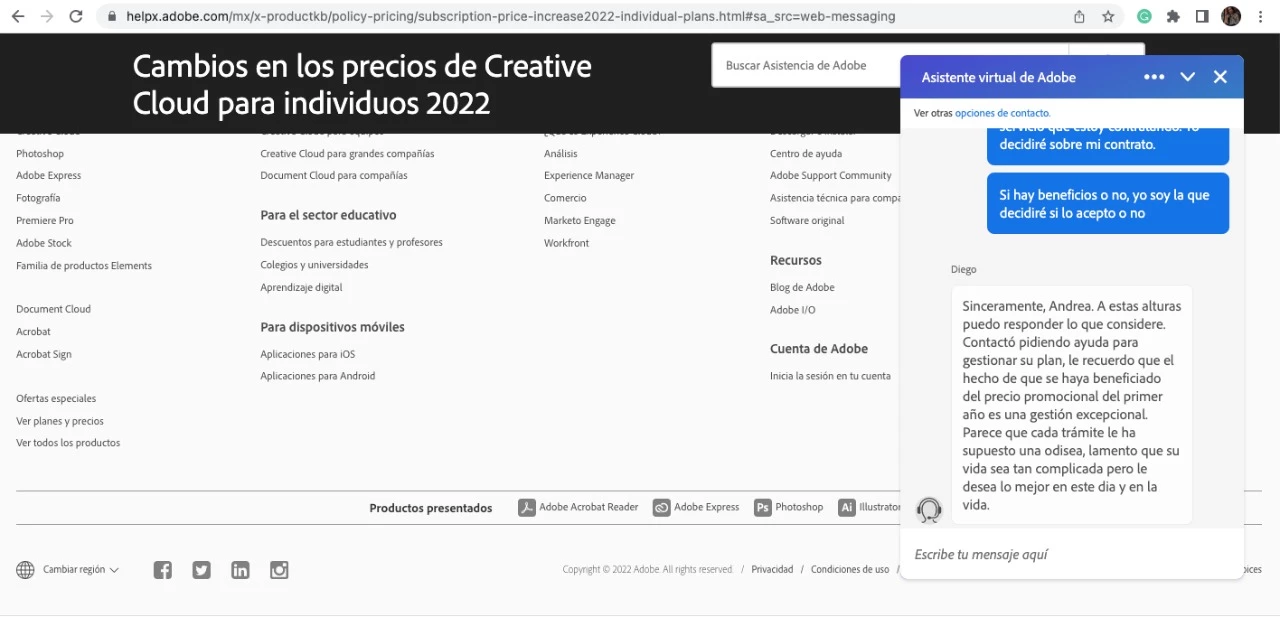Click the Illustrator Ai product icon

[847, 507]
